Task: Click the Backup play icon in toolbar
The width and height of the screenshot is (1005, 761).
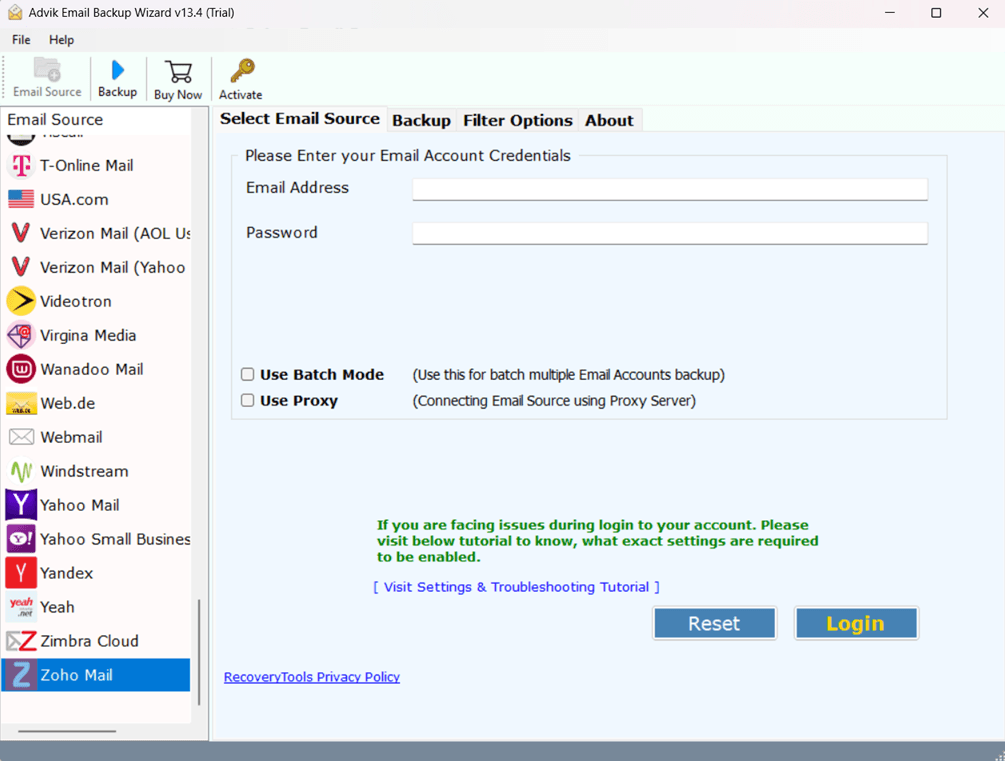Action: point(117,70)
